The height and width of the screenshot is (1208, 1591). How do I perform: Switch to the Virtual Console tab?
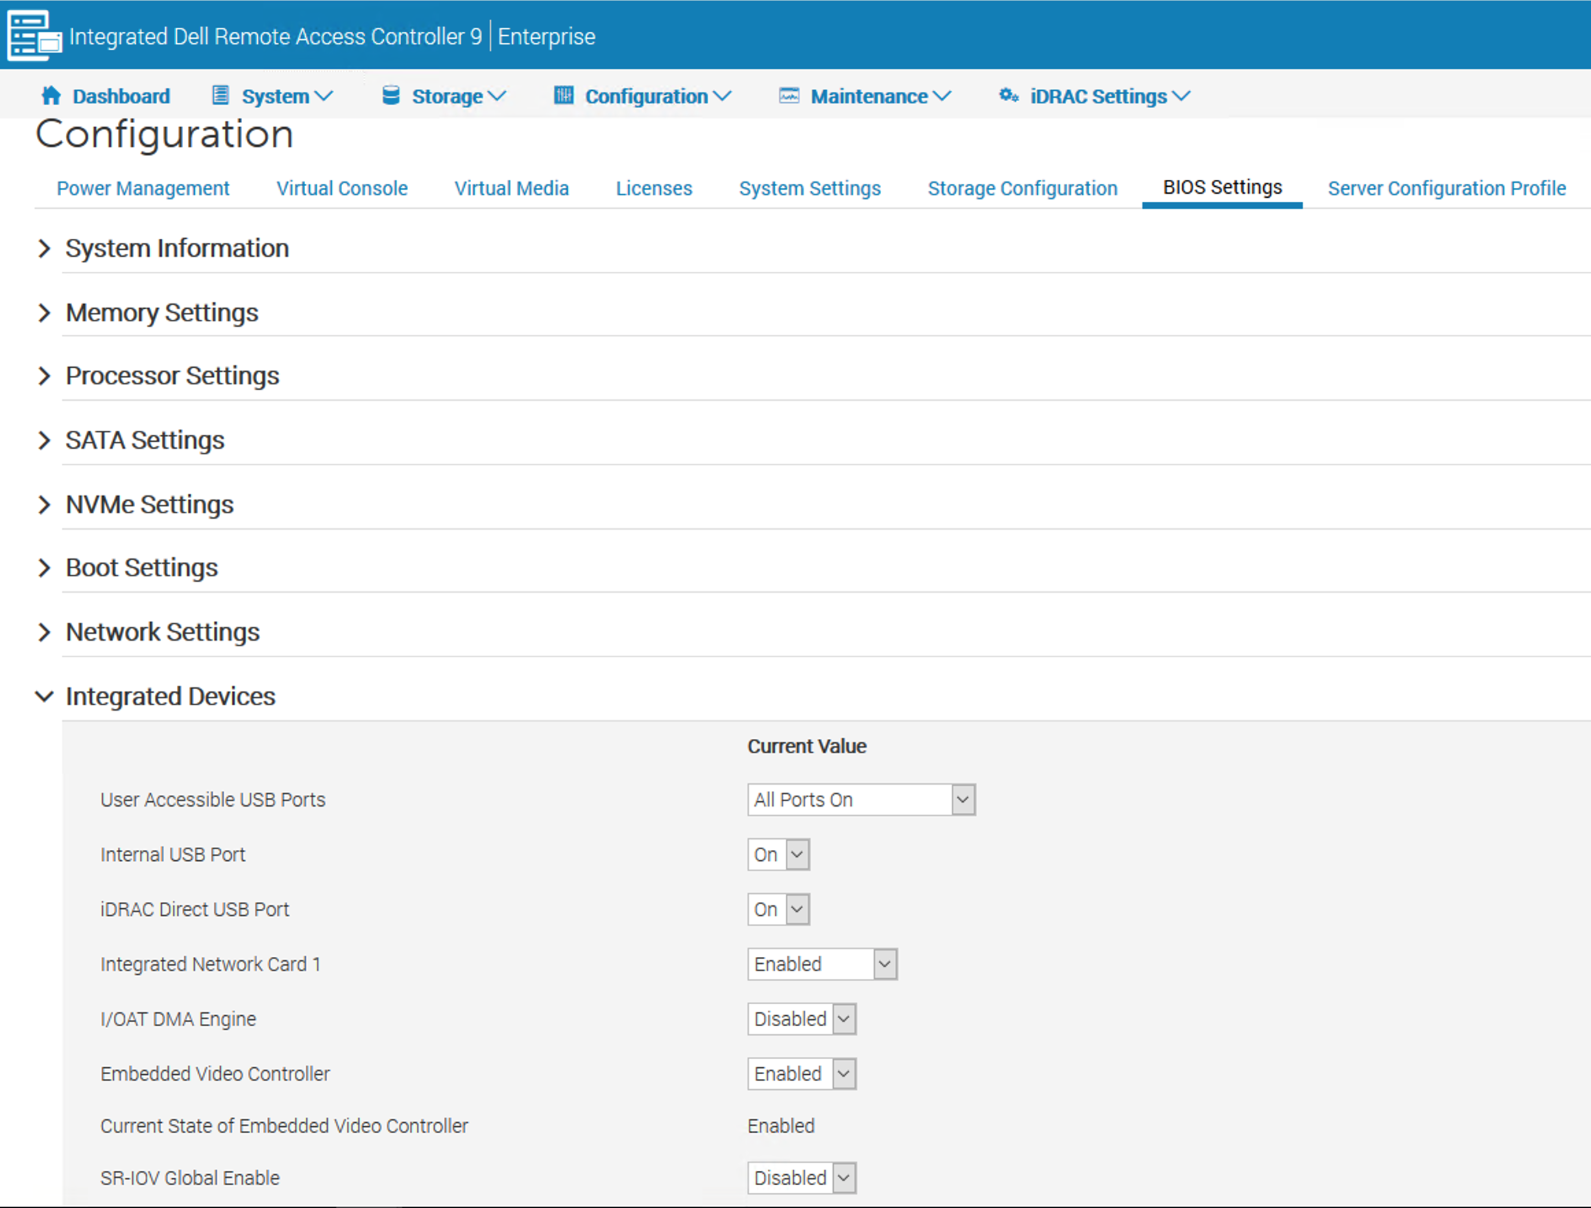pyautogui.click(x=342, y=188)
